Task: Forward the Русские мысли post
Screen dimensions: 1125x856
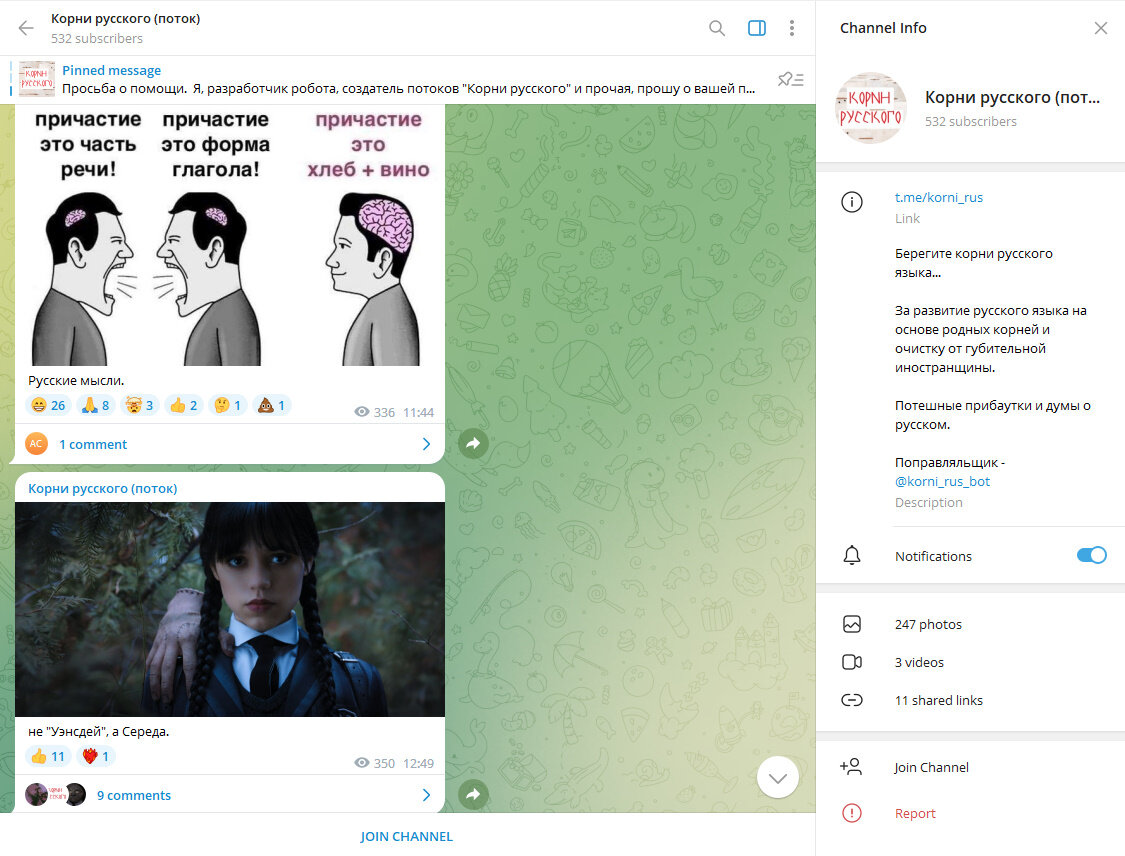Action: [473, 443]
